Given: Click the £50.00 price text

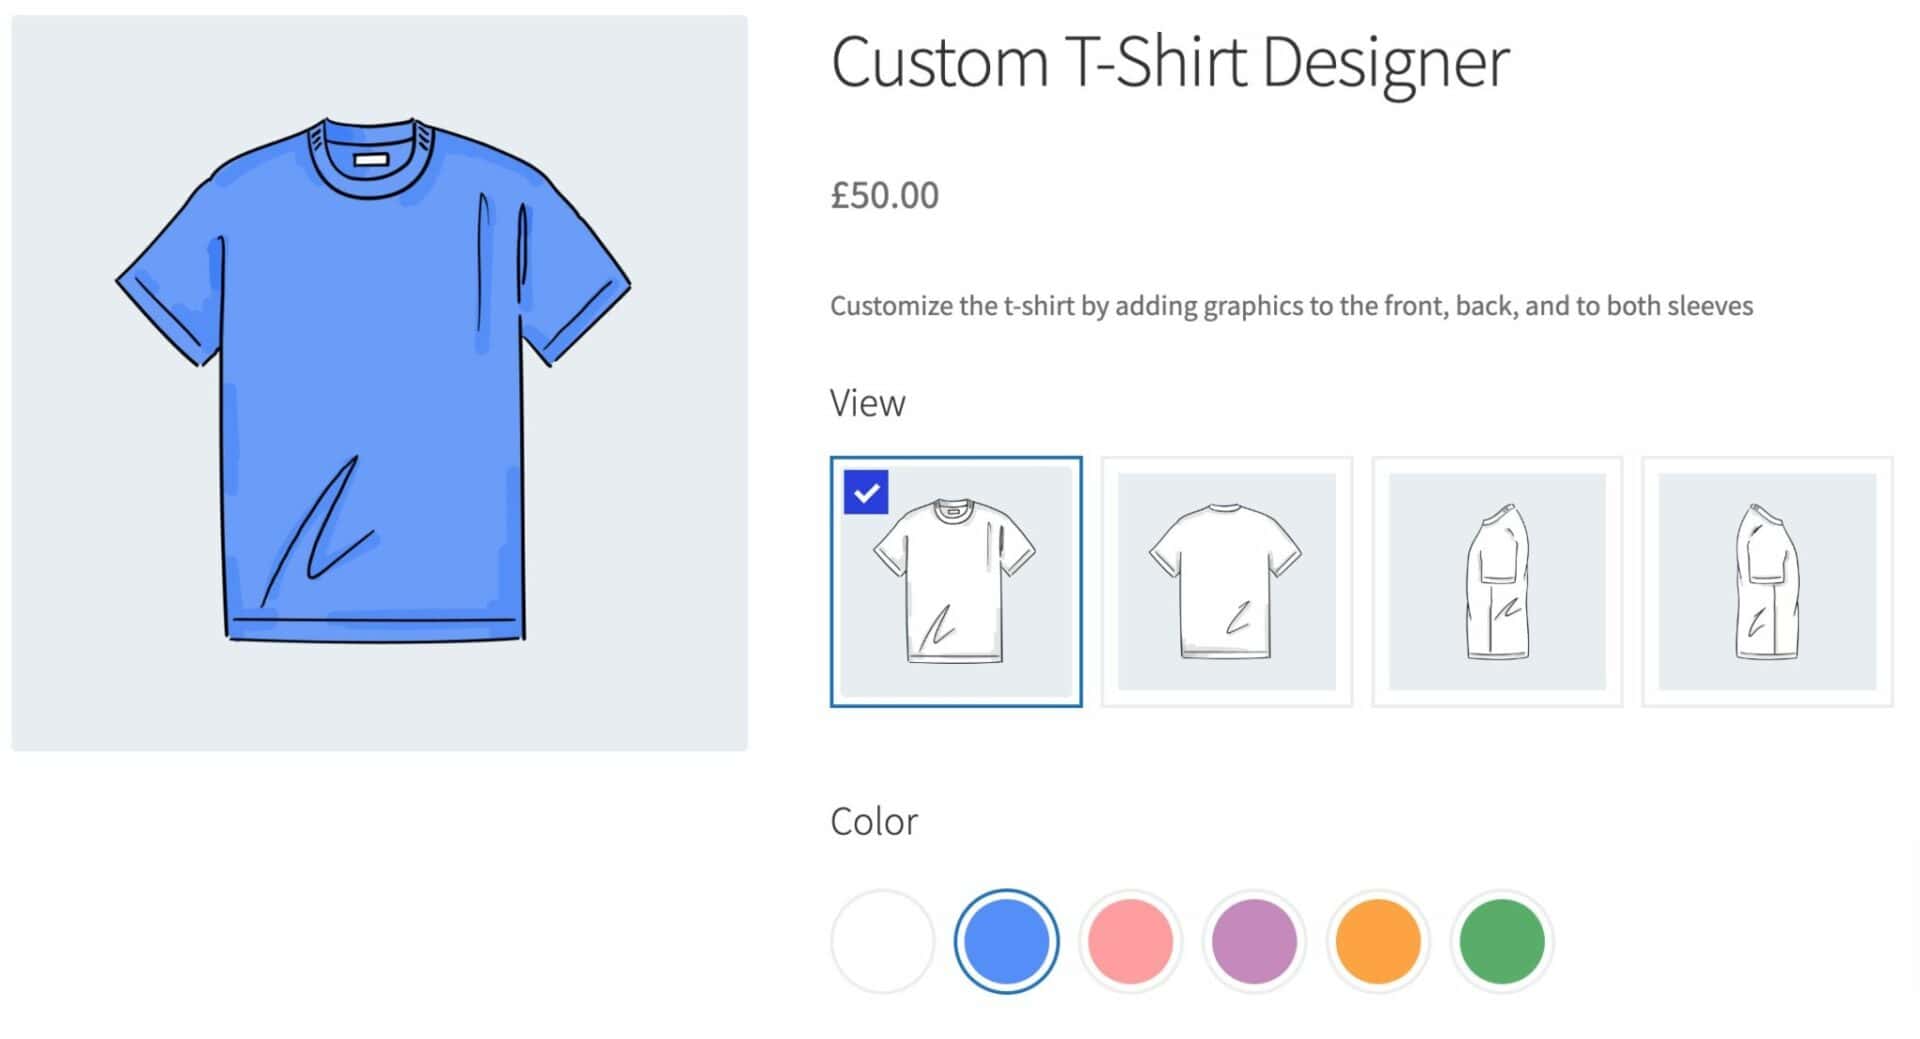Looking at the screenshot, I should [884, 195].
